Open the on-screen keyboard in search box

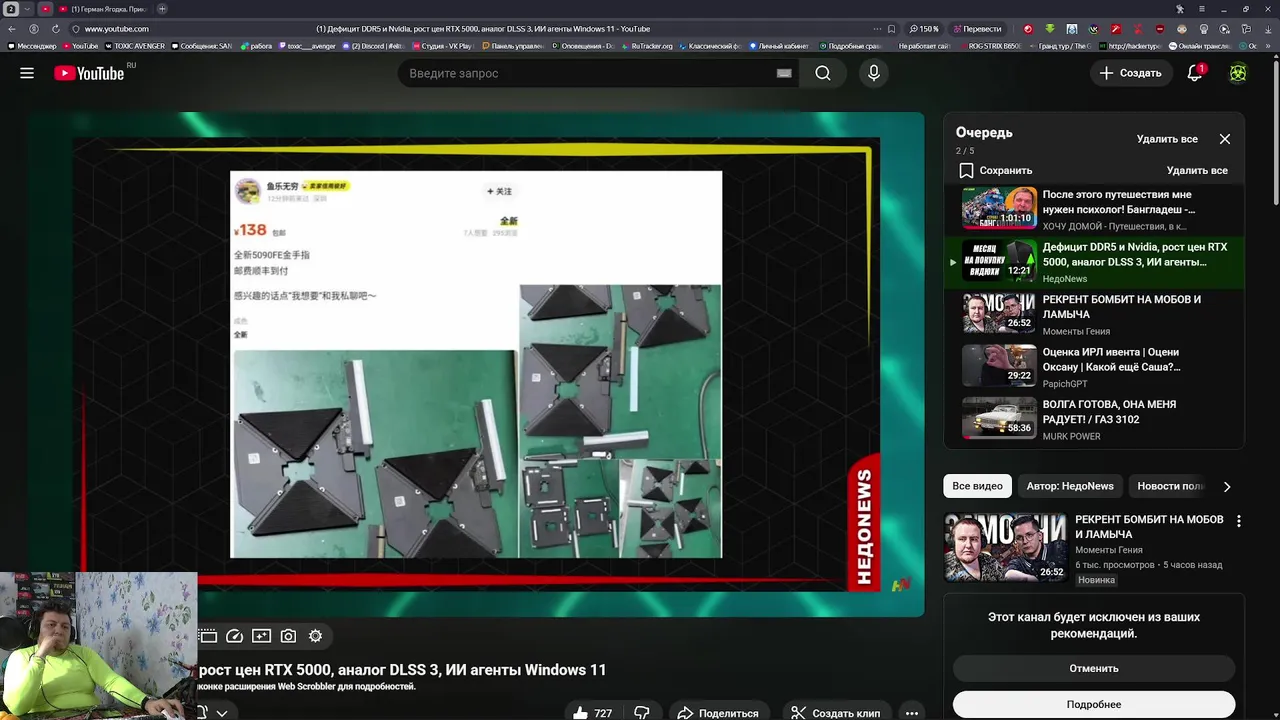point(784,73)
